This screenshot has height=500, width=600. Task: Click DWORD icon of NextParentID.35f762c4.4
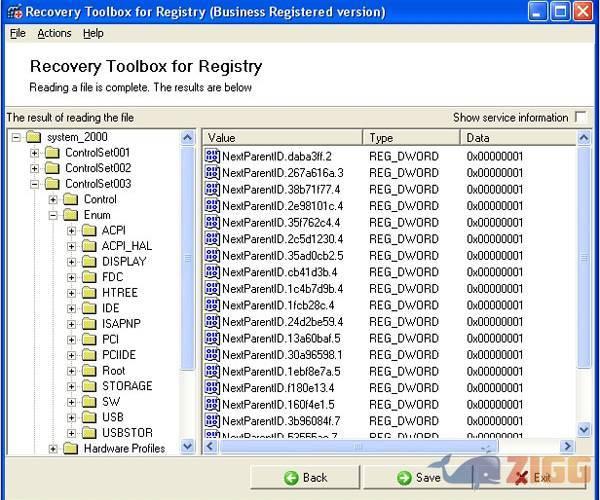click(212, 222)
